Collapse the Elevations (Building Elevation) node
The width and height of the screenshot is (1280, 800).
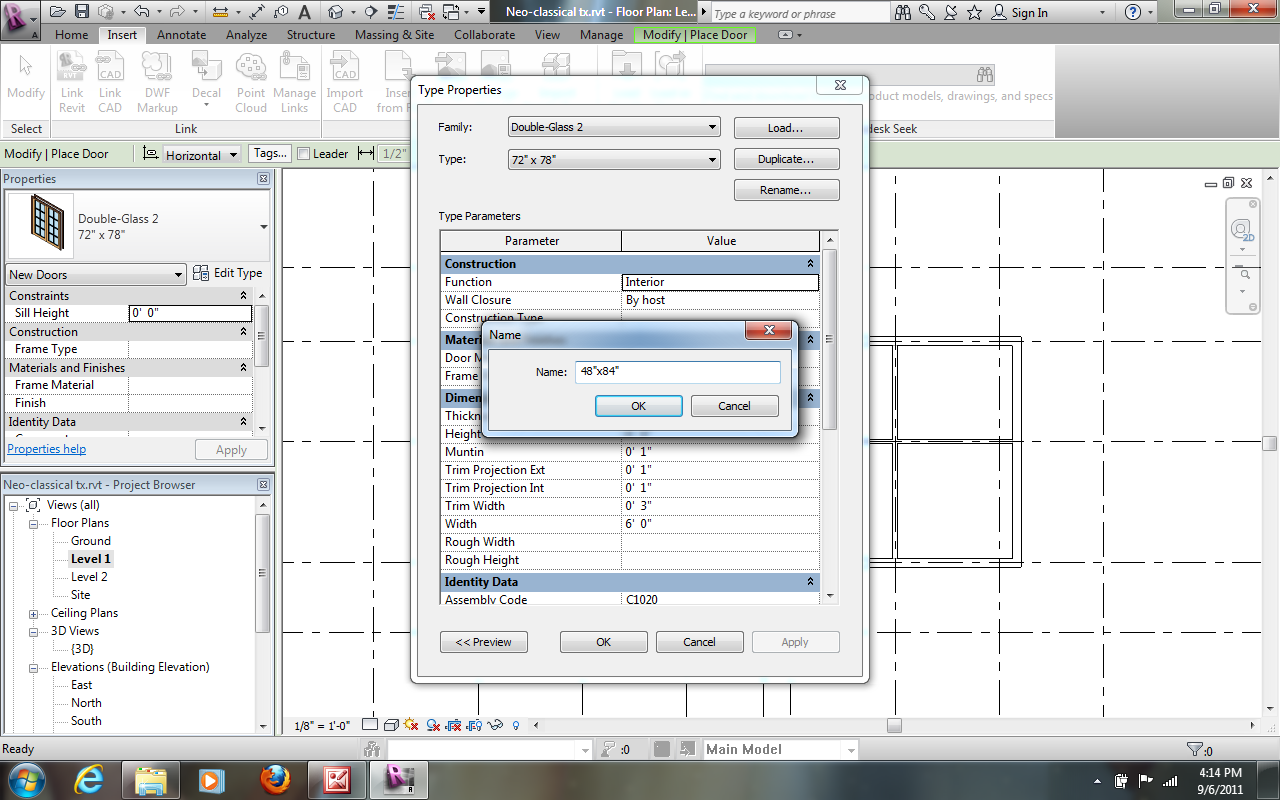click(x=33, y=667)
